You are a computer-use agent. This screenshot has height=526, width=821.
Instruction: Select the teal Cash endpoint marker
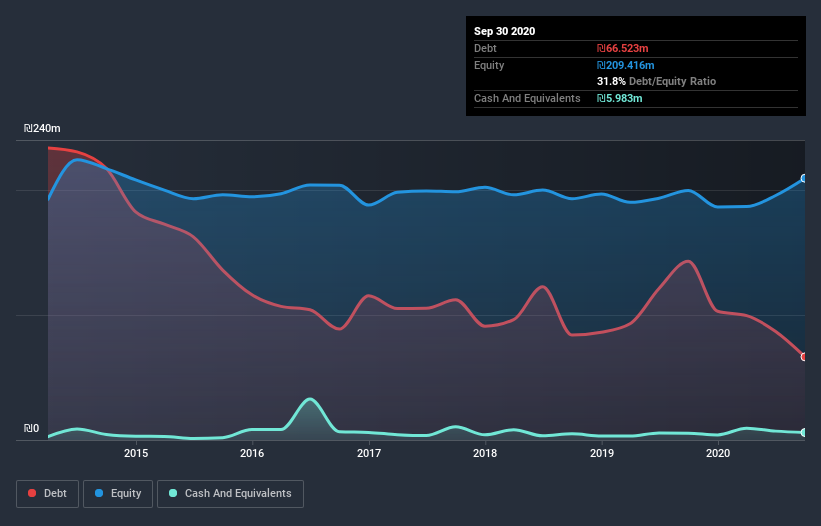pyautogui.click(x=804, y=432)
